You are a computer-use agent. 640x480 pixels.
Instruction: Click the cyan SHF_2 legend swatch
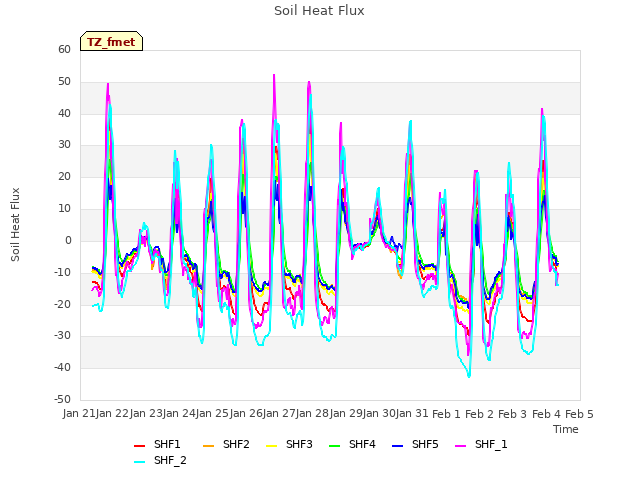point(140,462)
